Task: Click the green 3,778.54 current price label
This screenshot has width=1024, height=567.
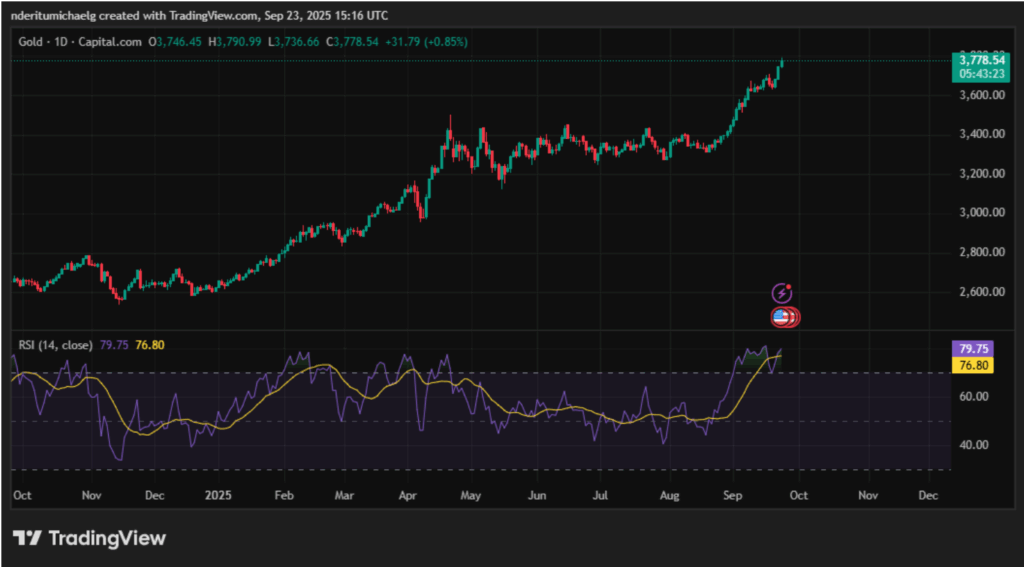Action: (x=982, y=60)
